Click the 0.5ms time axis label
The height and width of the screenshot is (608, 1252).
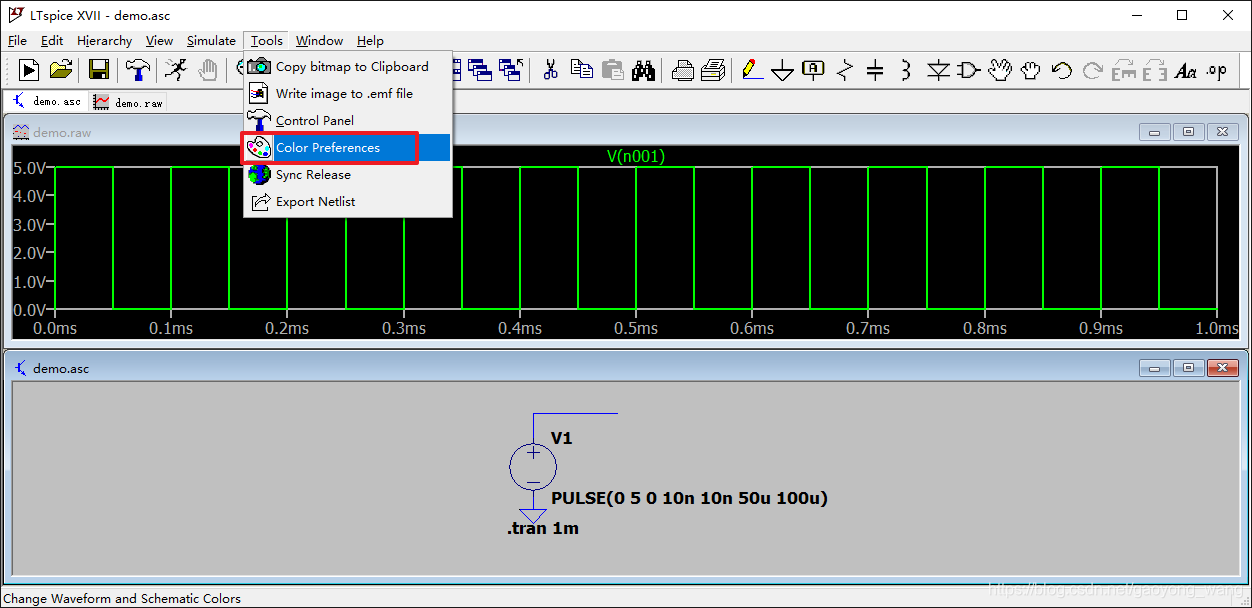click(x=636, y=328)
